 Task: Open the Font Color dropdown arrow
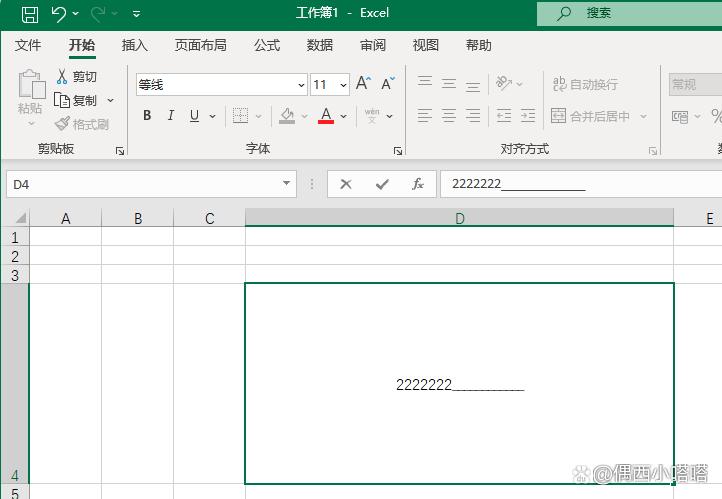pos(344,116)
